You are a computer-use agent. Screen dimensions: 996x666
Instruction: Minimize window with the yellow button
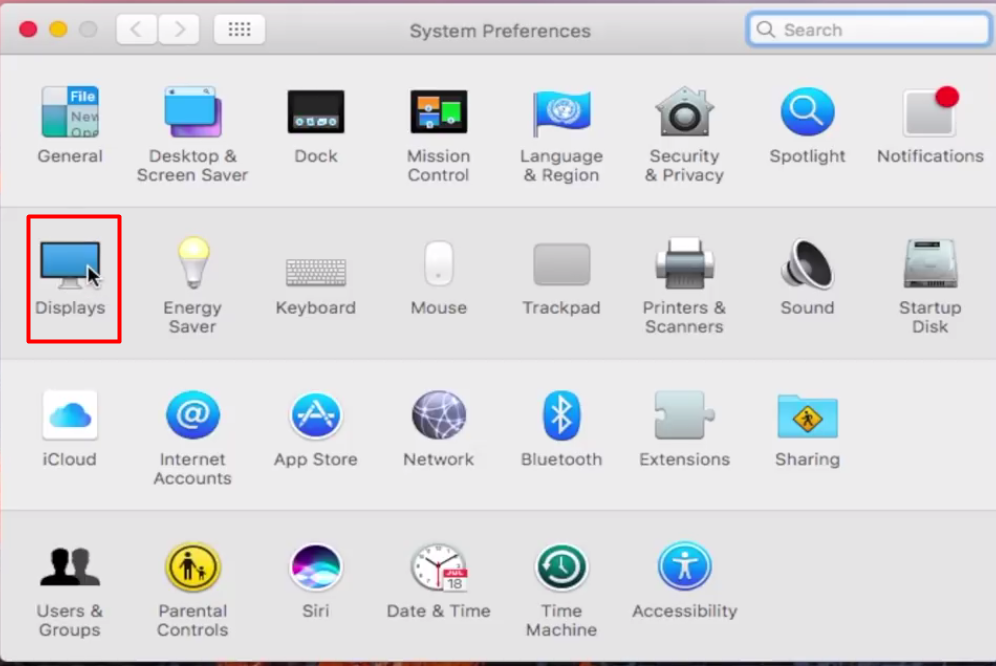click(x=58, y=29)
